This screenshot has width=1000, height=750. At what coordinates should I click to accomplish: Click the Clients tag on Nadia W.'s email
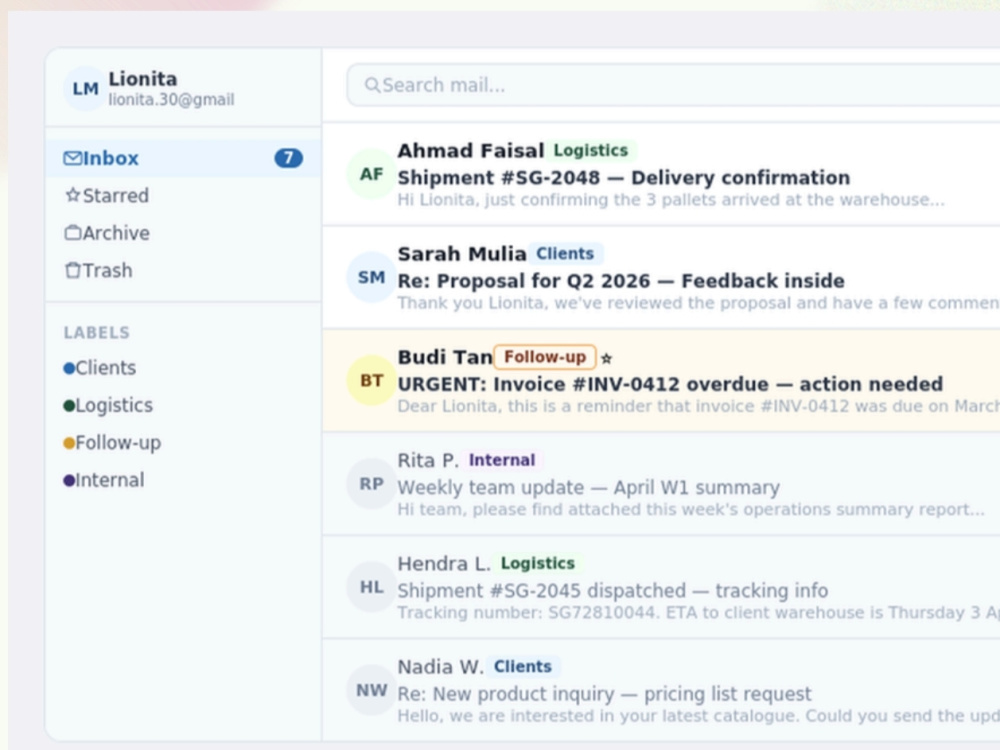pyautogui.click(x=522, y=667)
